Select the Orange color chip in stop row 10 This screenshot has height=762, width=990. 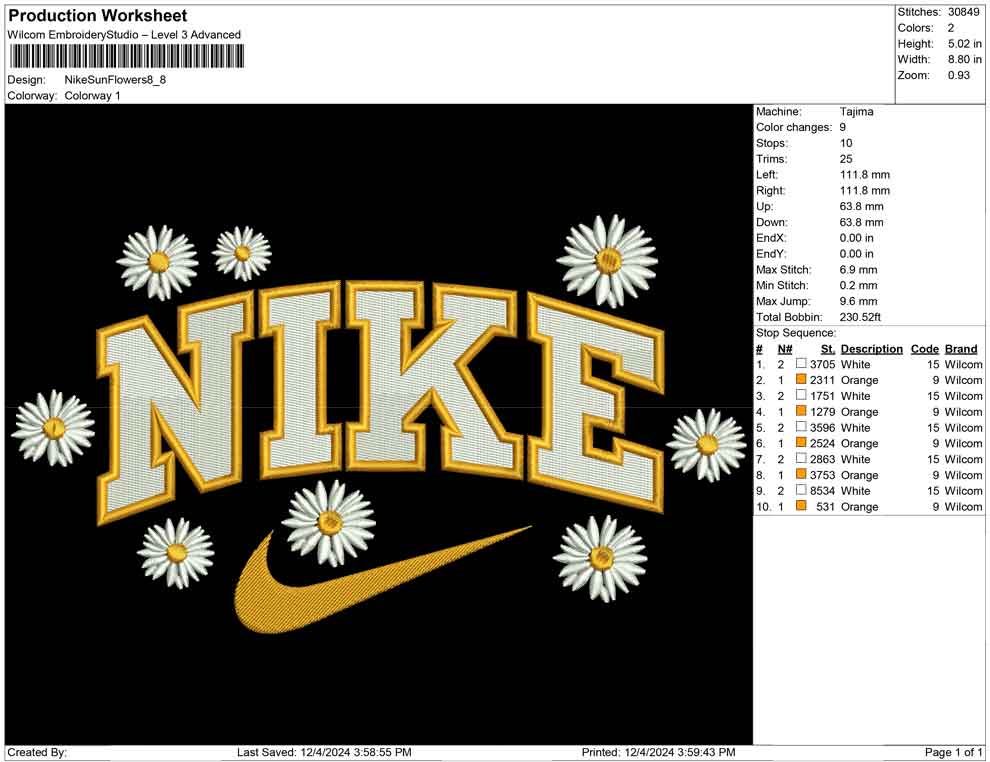pos(800,507)
